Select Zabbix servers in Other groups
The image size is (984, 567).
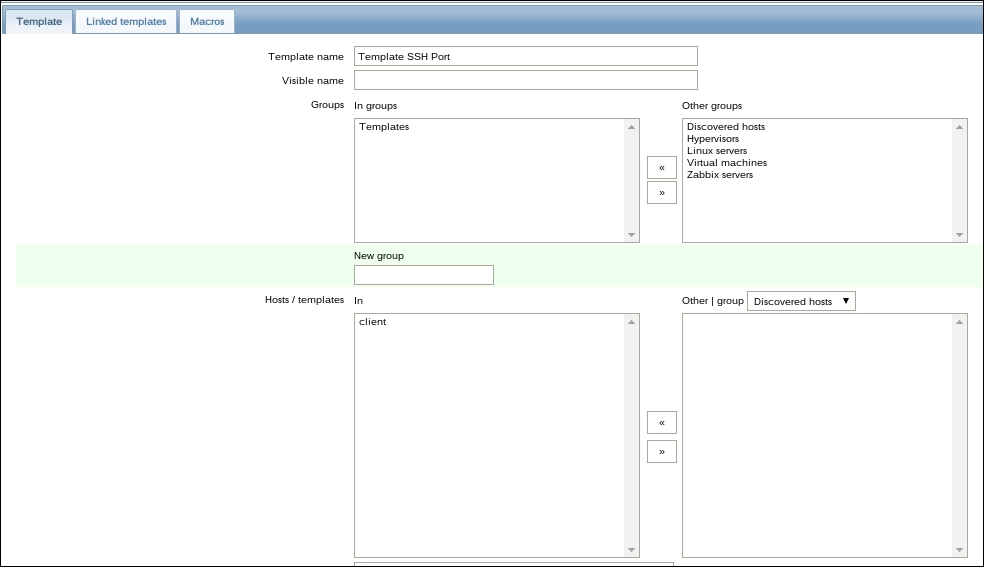(x=720, y=175)
